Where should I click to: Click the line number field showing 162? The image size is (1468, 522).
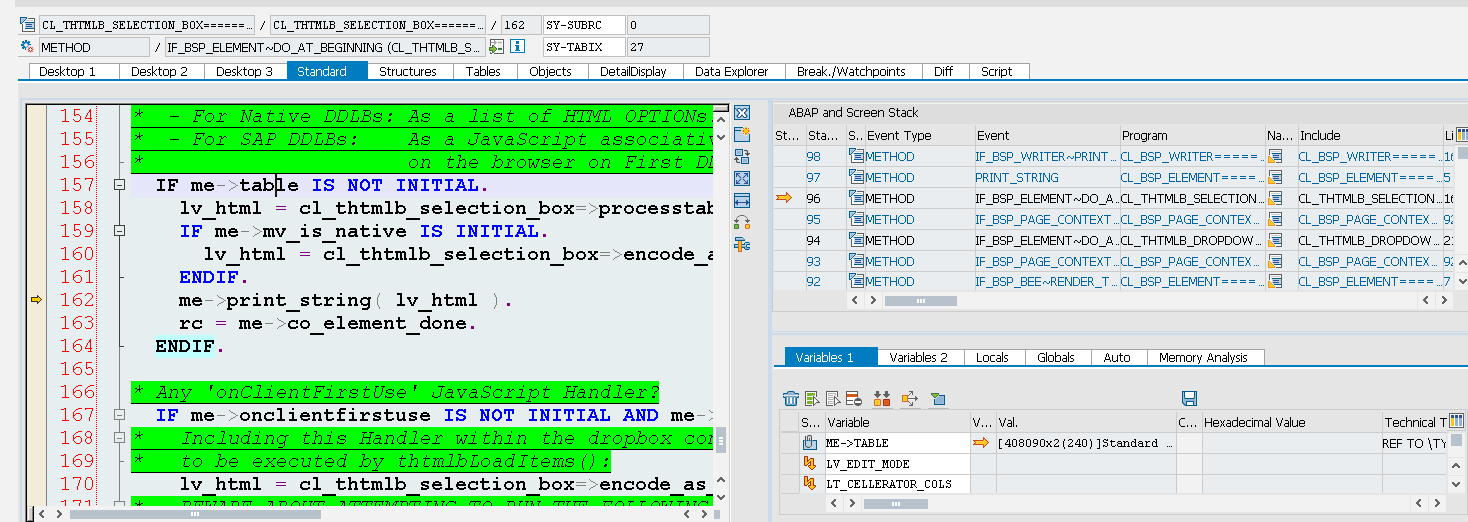[x=519, y=25]
